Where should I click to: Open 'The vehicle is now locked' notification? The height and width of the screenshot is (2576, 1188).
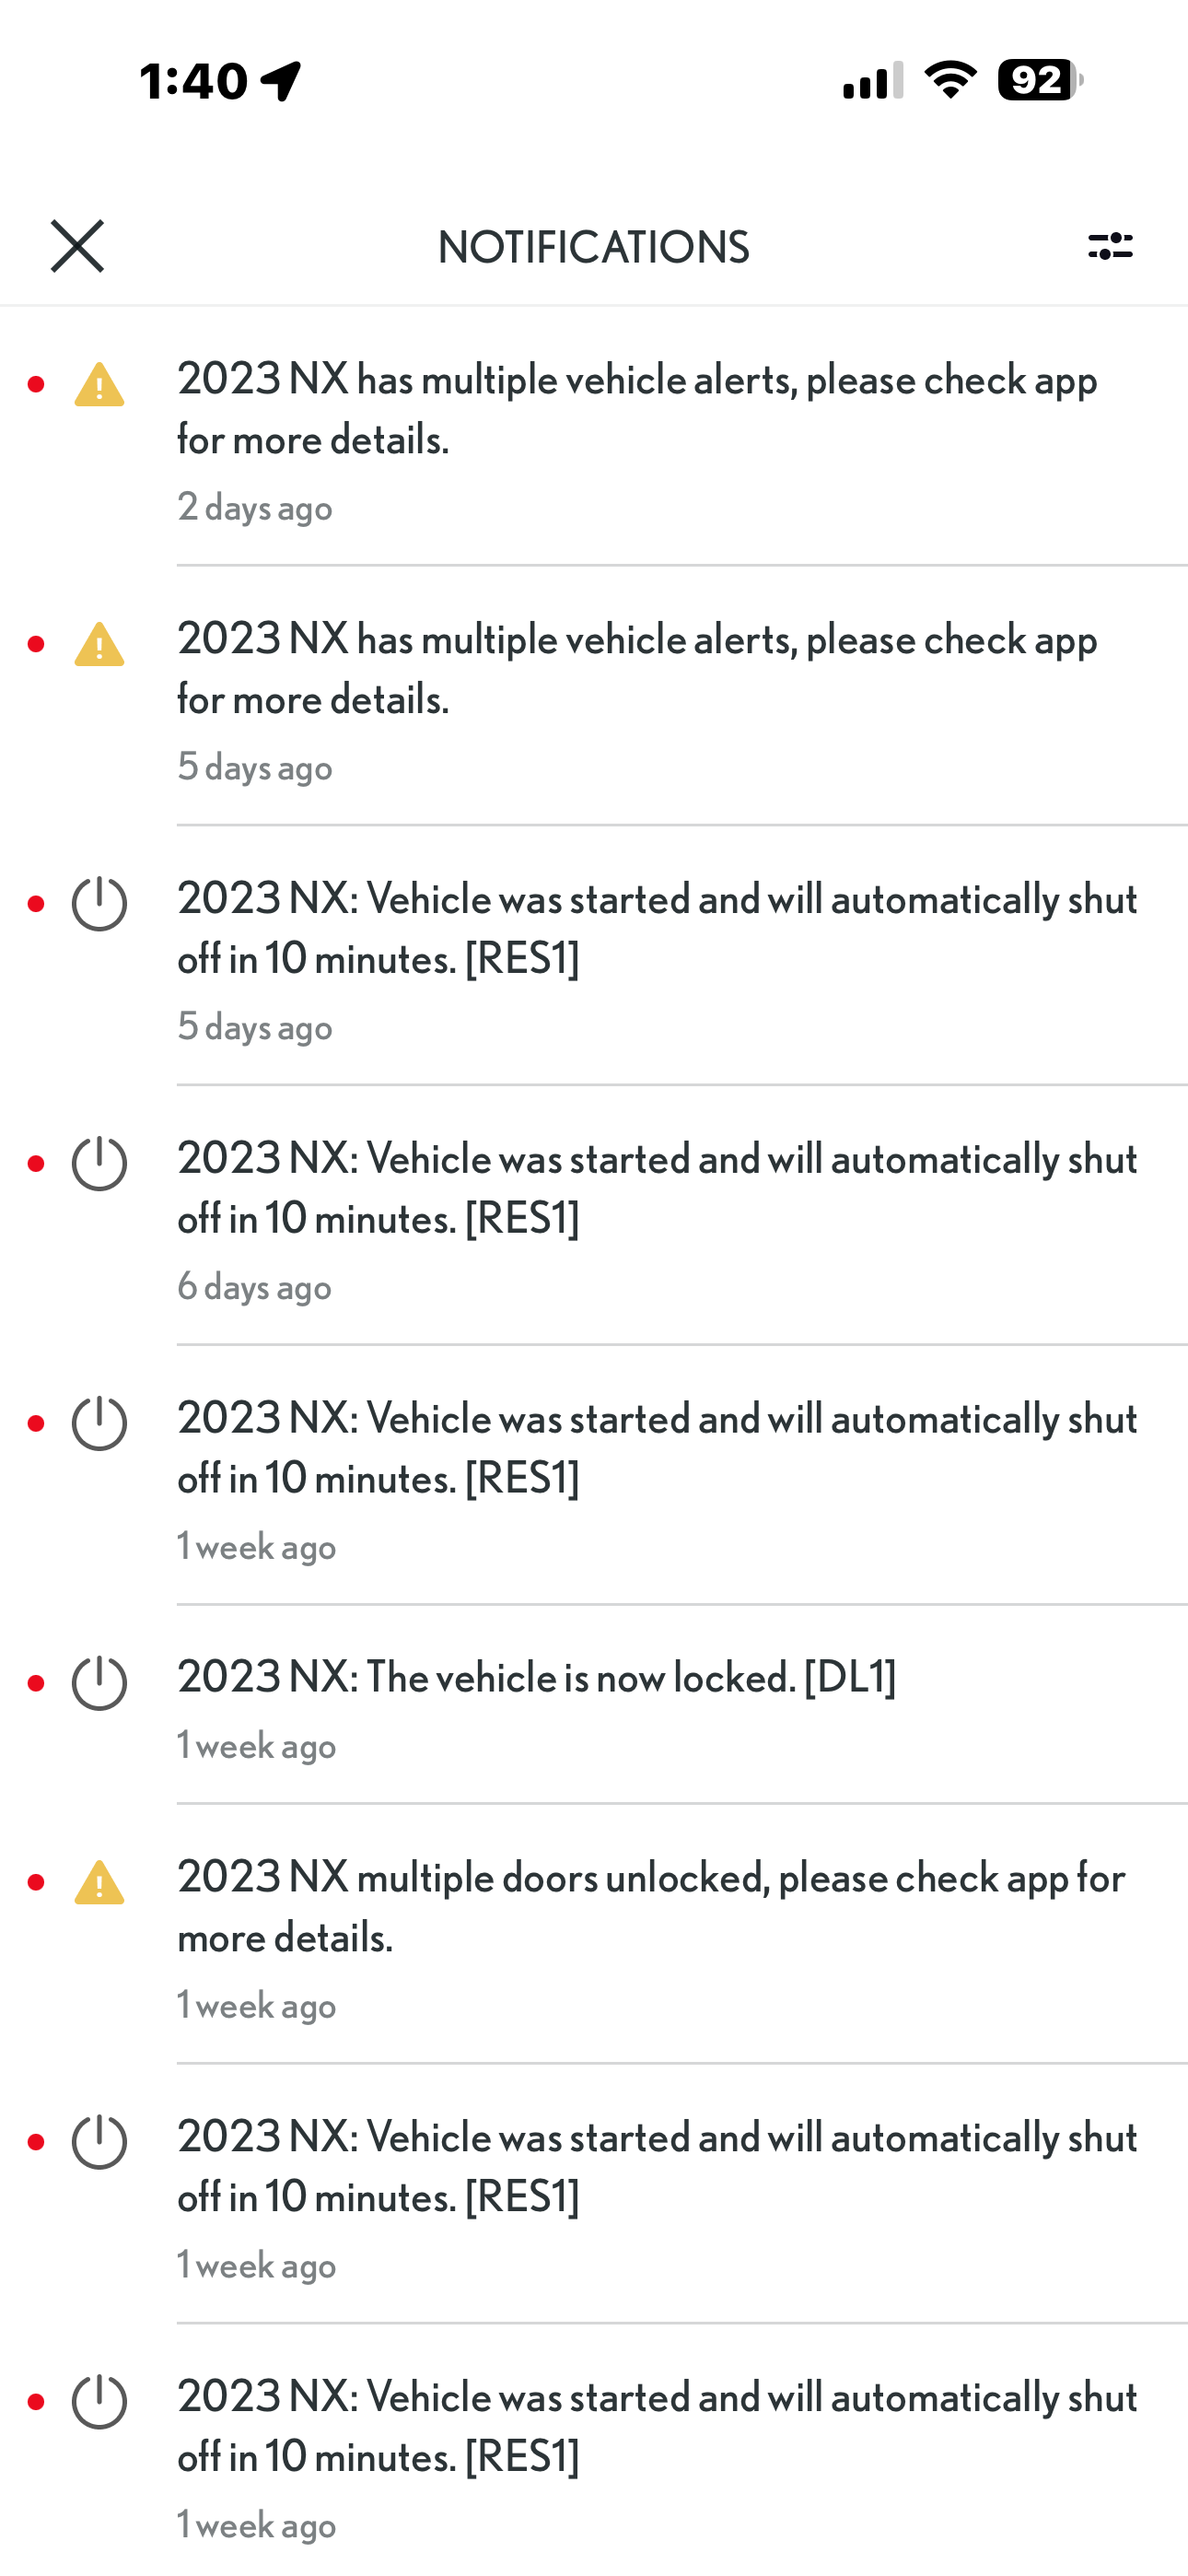coord(537,1678)
